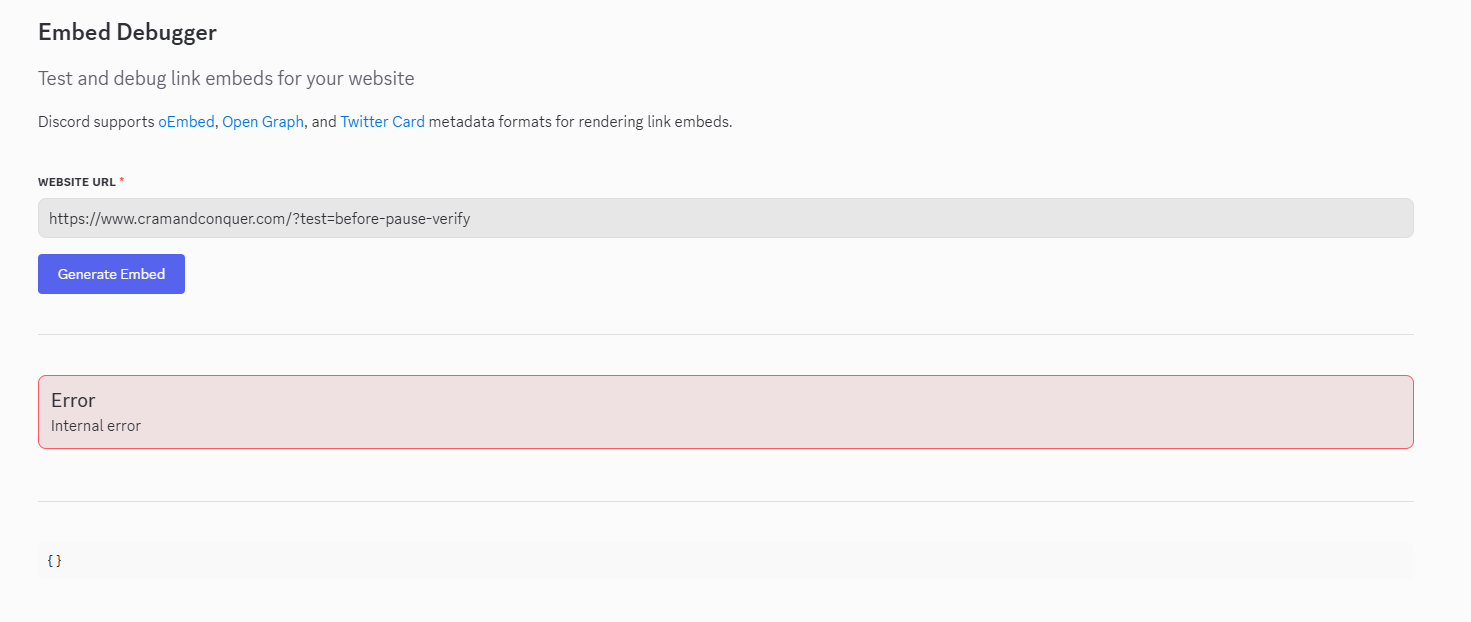1471x622 pixels.
Task: Click the Generate Embed button
Action: [111, 274]
